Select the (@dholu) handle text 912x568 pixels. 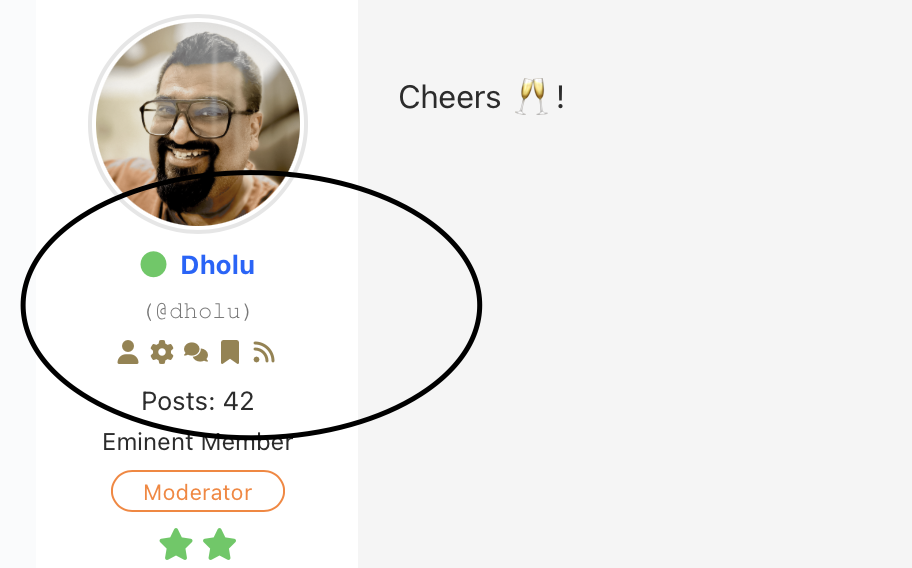click(198, 312)
